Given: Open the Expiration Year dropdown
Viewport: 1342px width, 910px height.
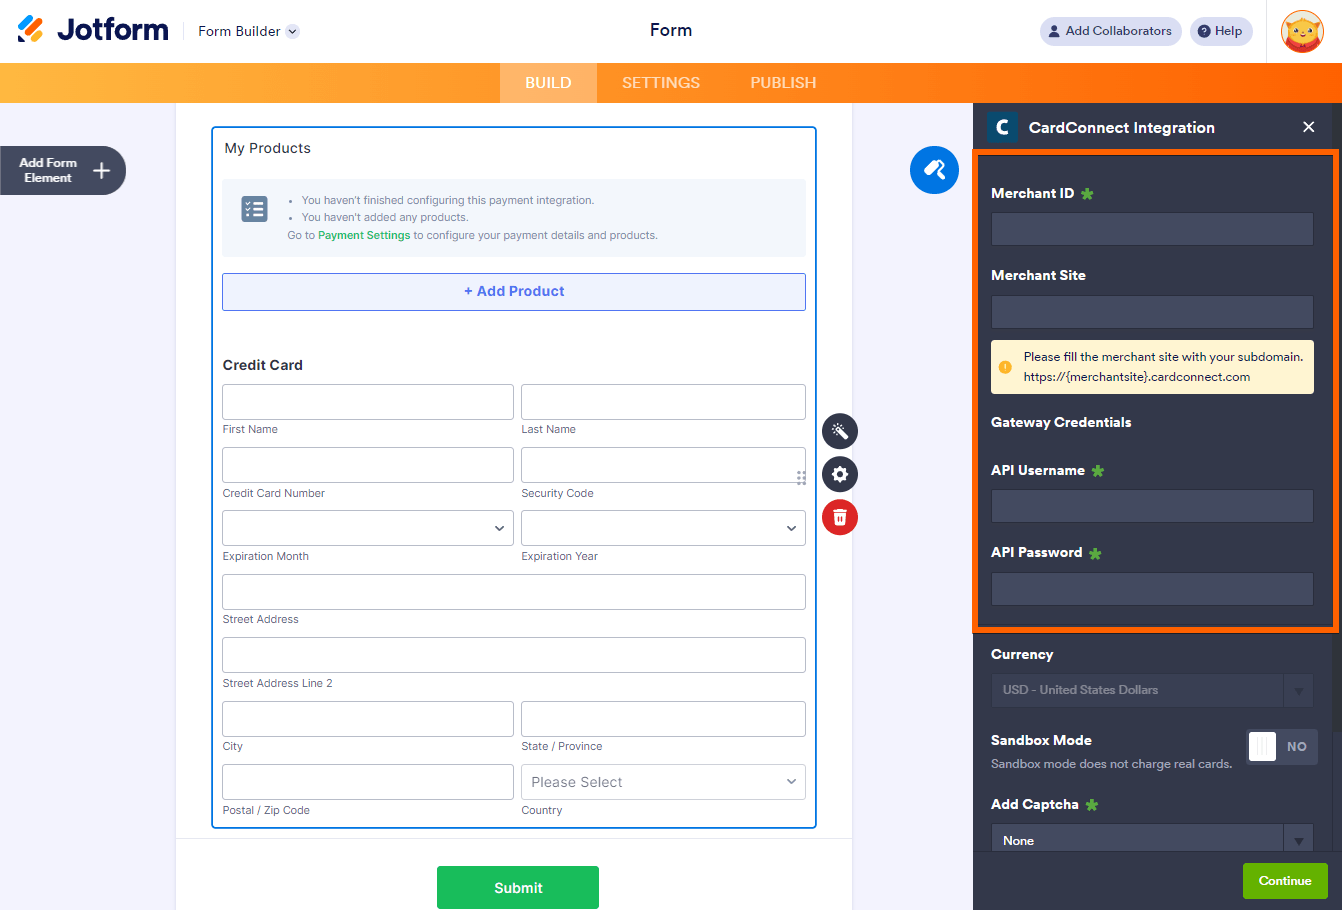Looking at the screenshot, I should 663,528.
